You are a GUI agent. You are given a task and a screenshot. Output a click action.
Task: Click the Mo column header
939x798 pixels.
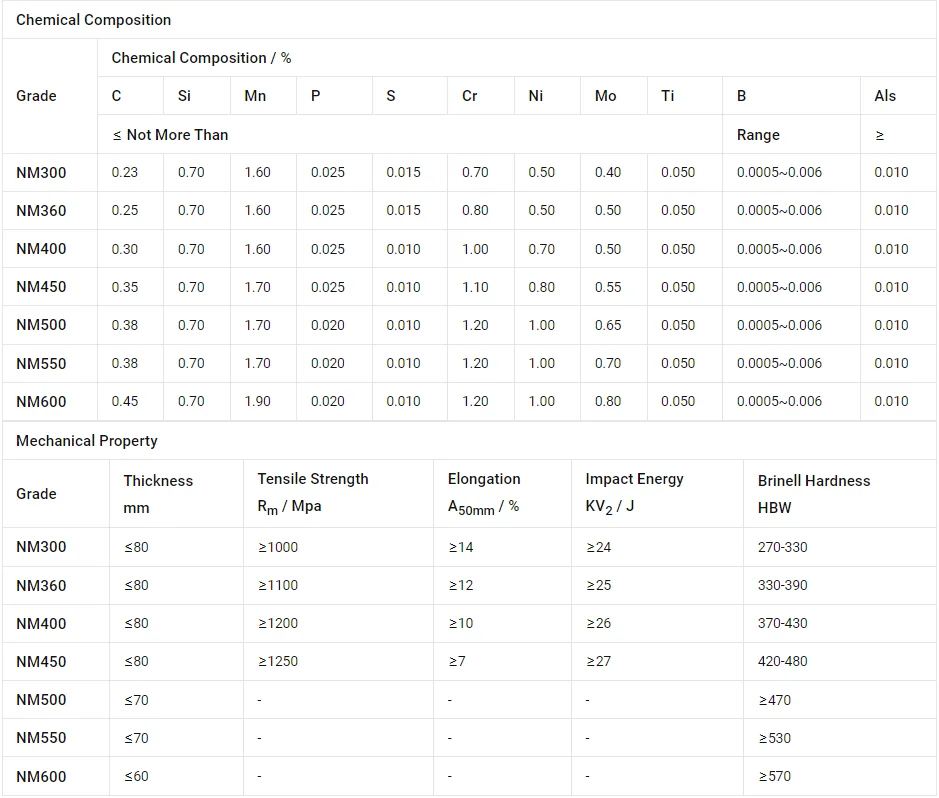(605, 96)
